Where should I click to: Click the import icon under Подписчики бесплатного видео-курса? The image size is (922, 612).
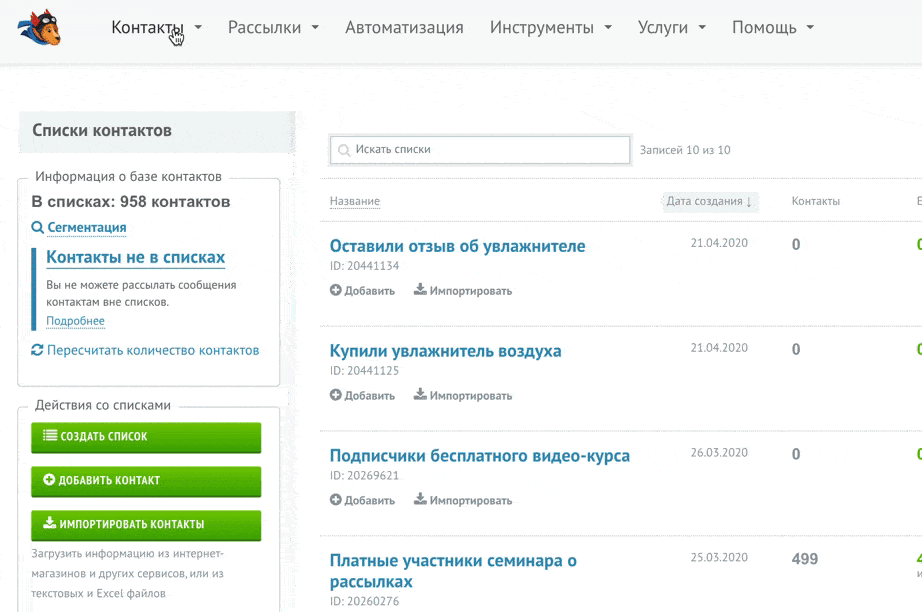tap(420, 499)
